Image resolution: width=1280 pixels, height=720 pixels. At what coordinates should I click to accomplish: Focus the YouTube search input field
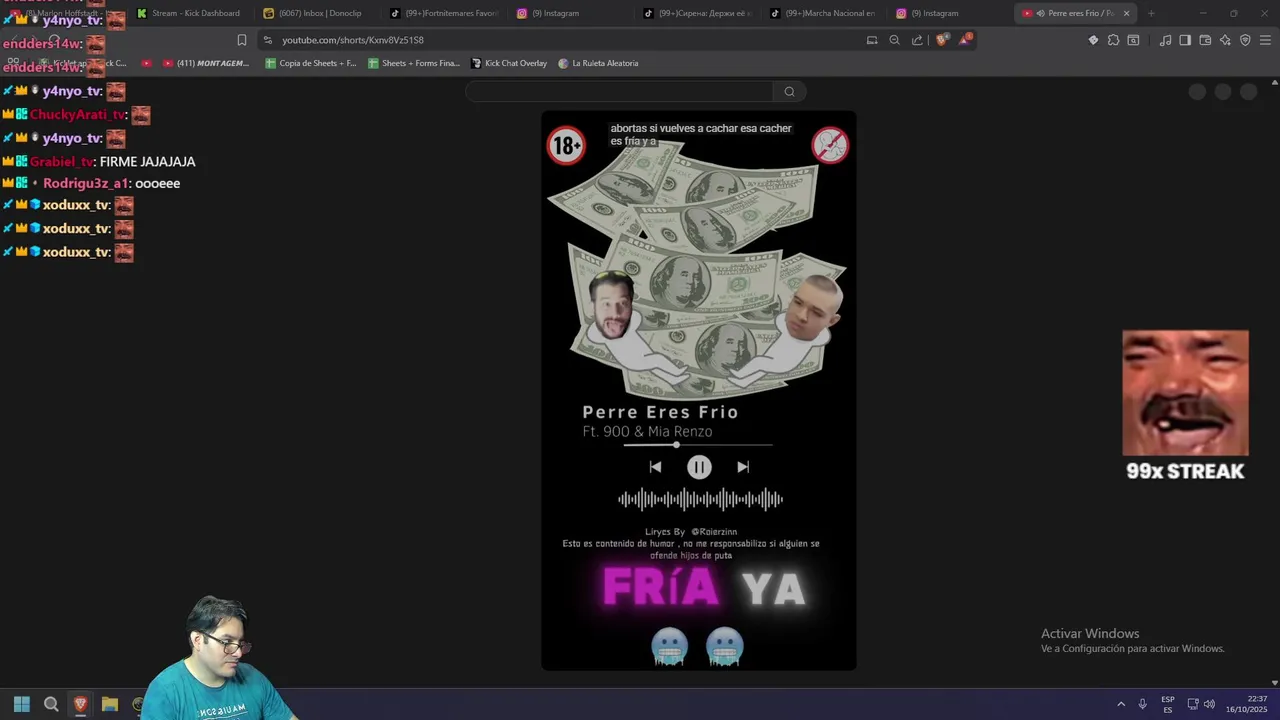(x=619, y=92)
